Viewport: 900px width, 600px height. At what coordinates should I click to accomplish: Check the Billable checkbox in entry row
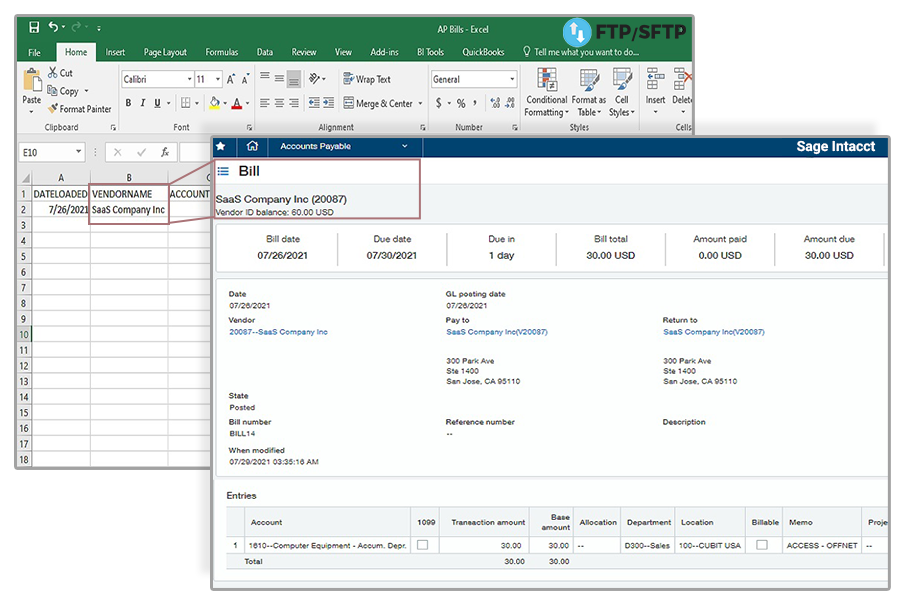(x=762, y=545)
